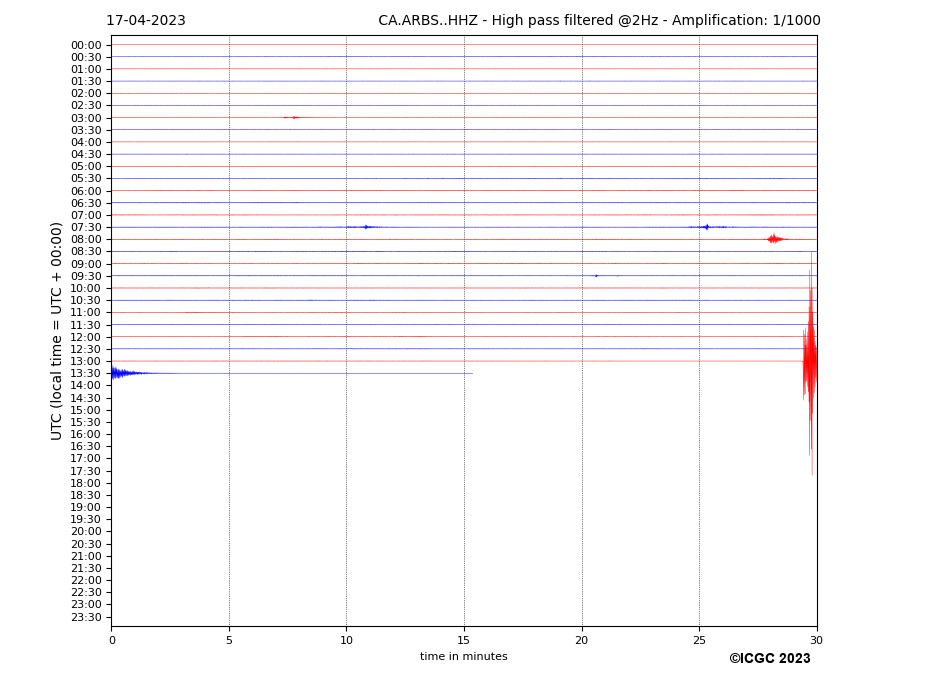Image resolution: width=927 pixels, height=696 pixels.
Task: Click the 06:00 time row label
Action: tap(86, 192)
